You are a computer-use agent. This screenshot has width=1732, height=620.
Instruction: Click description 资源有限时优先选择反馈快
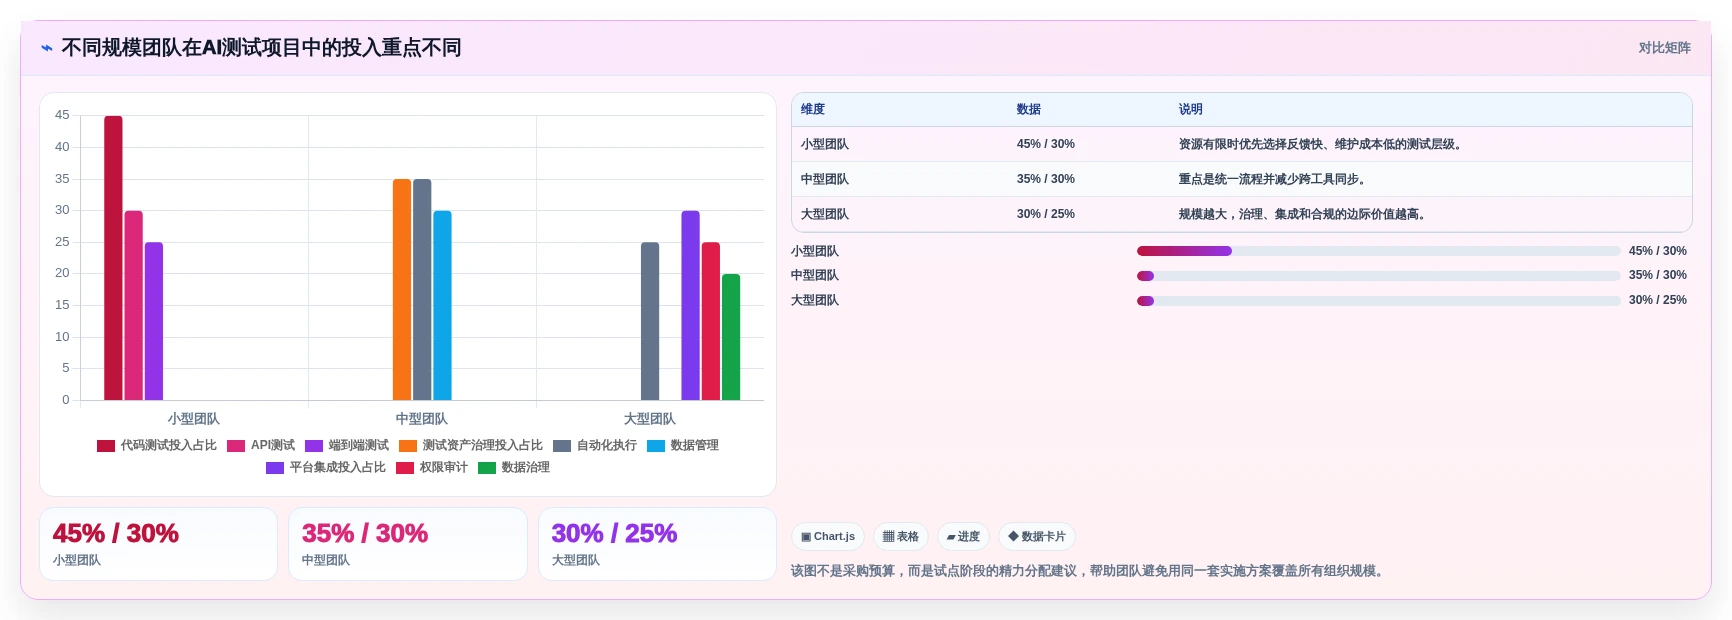(1322, 144)
